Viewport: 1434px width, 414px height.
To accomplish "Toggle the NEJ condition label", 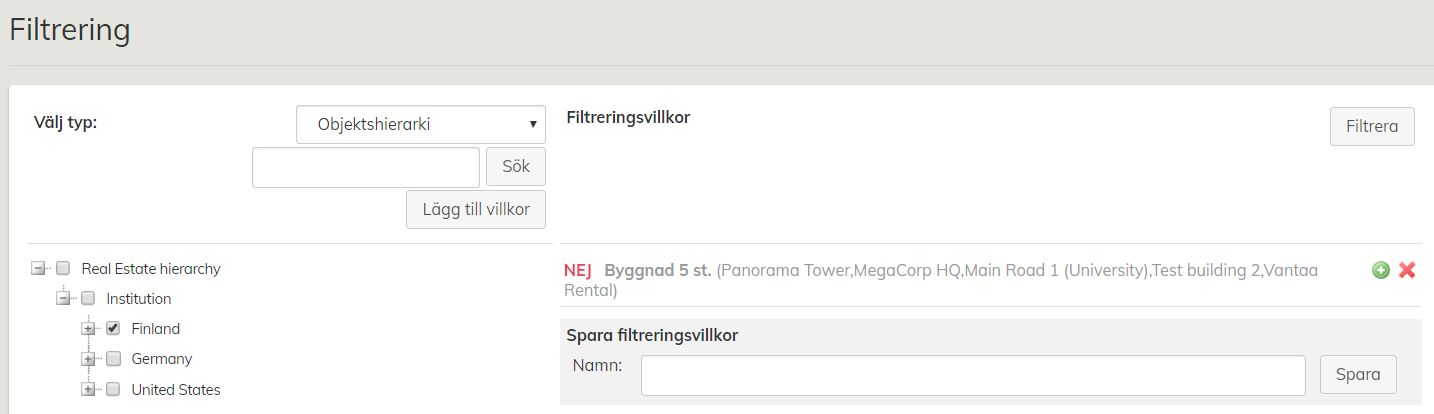I will 578,270.
